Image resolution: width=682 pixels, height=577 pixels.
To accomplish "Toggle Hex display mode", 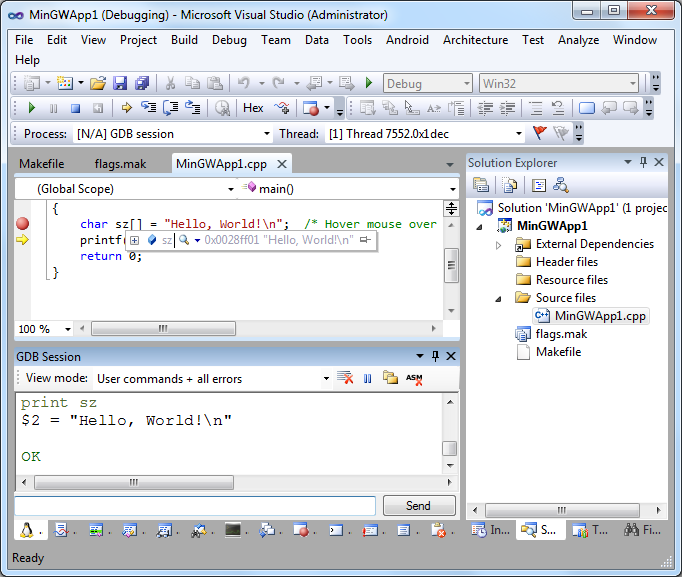I will (x=253, y=108).
